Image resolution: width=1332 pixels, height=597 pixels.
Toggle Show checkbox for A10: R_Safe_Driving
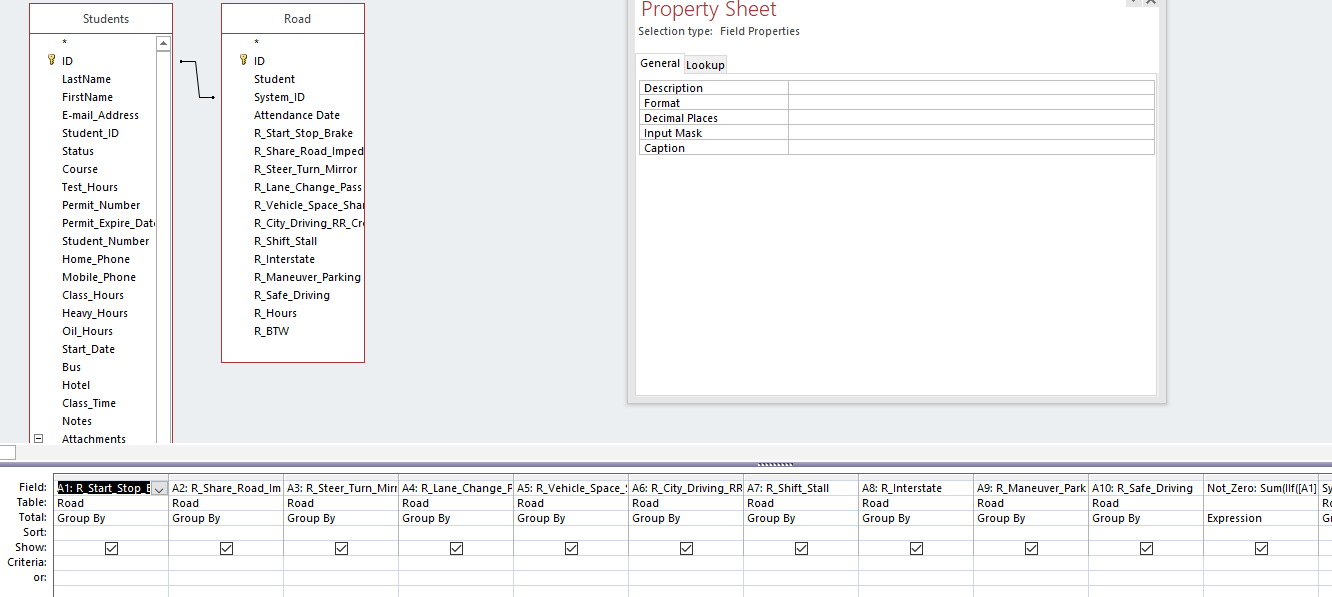(1146, 548)
